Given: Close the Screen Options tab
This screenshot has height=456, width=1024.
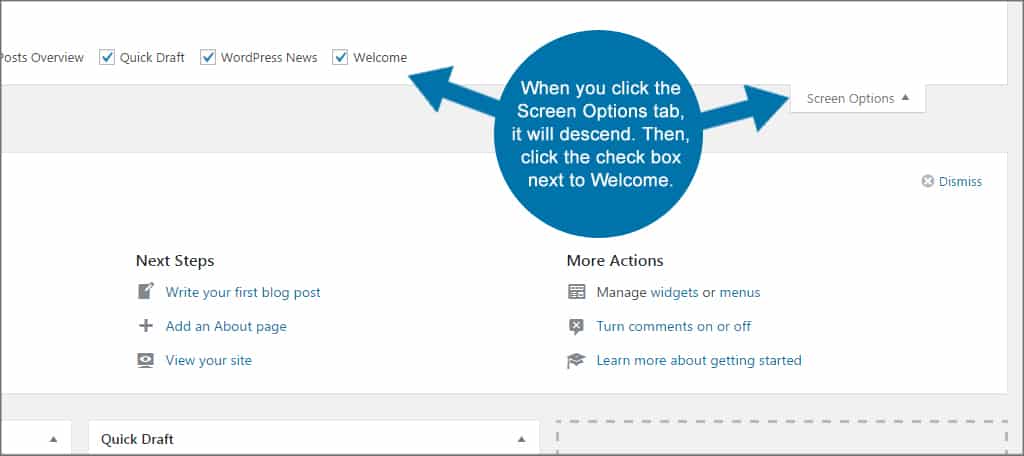Looking at the screenshot, I should [x=857, y=98].
